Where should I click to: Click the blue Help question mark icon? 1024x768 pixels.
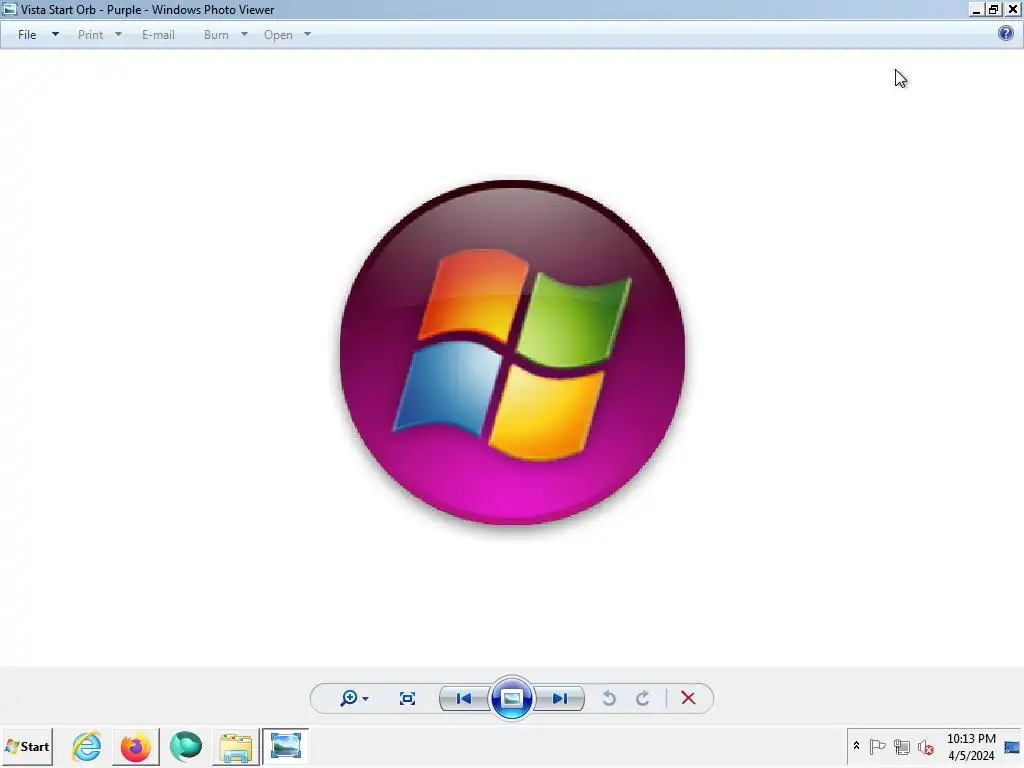[1006, 33]
